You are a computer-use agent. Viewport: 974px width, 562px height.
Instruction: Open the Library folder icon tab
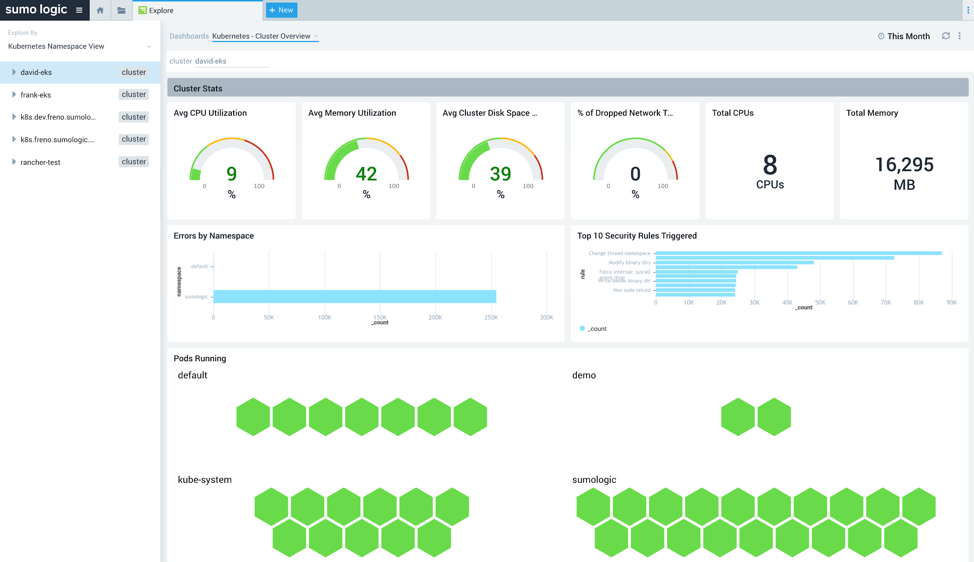121,10
